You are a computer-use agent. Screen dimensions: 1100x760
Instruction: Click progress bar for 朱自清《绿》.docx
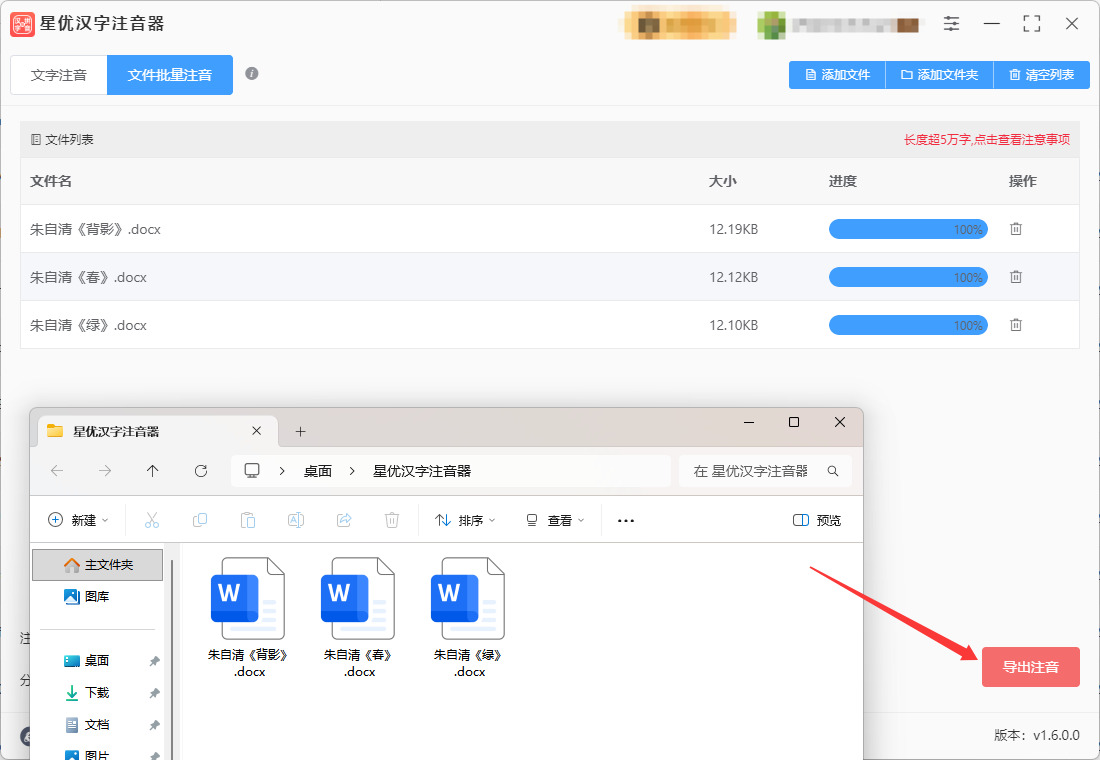tap(908, 325)
